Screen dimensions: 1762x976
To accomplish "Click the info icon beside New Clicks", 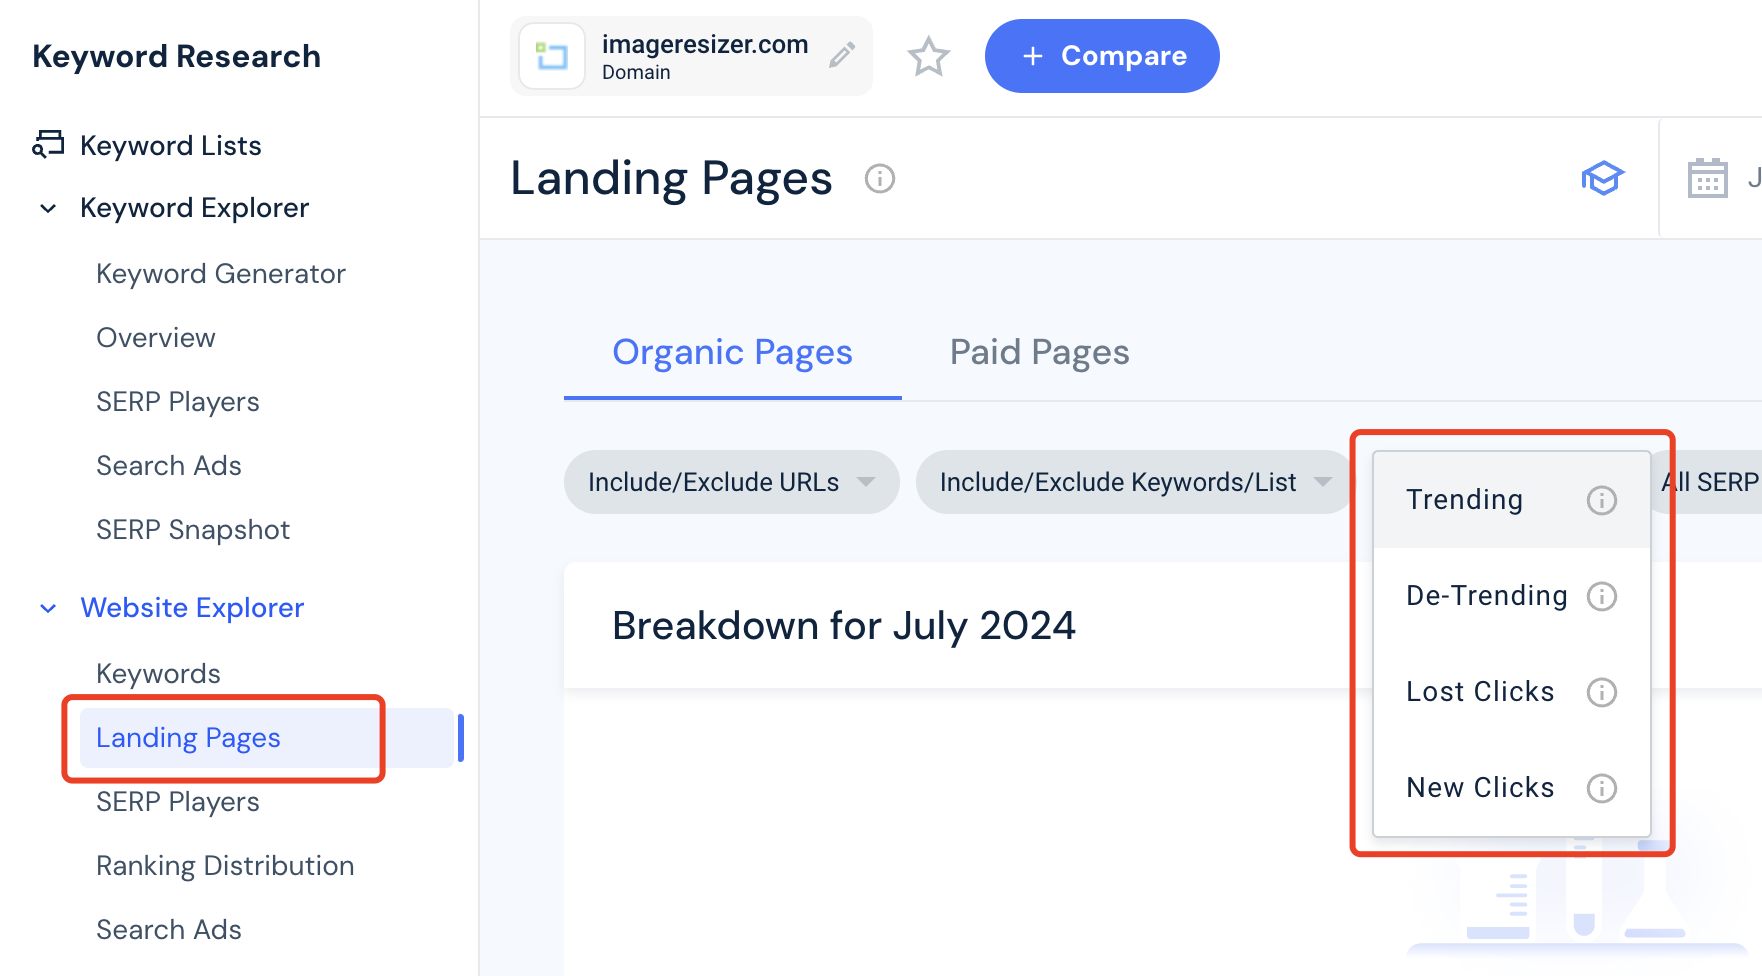I will [1602, 788].
